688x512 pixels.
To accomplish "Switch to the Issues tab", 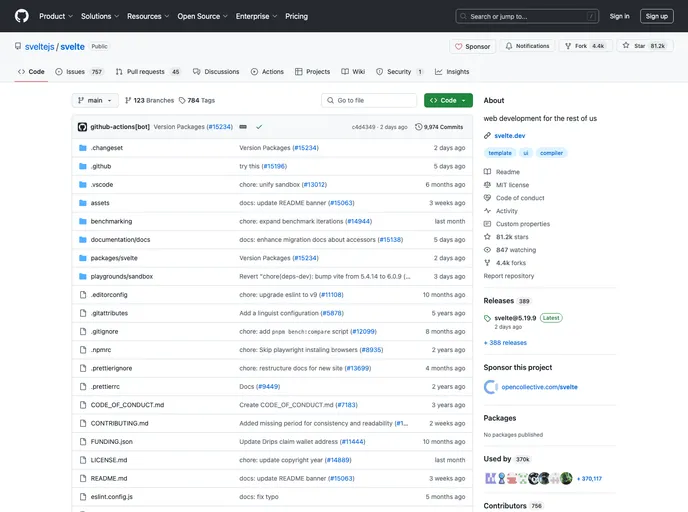I will coord(79,72).
